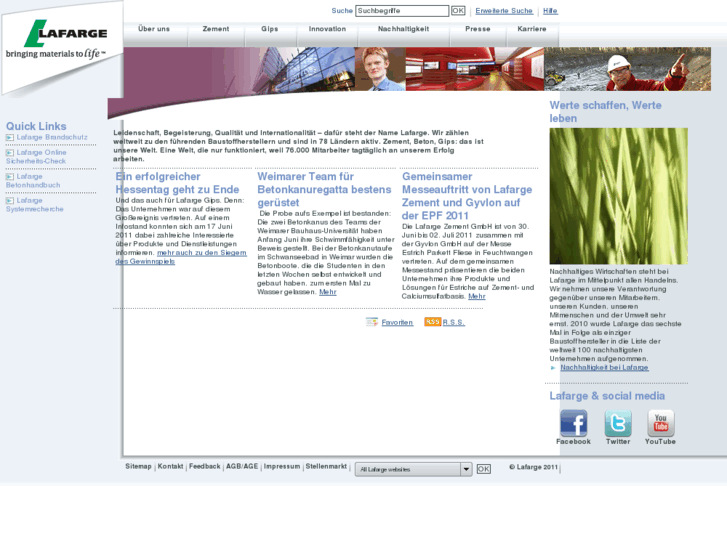Open the Nachhaltigkeit menu
This screenshot has width=727, height=545.
(403, 29)
